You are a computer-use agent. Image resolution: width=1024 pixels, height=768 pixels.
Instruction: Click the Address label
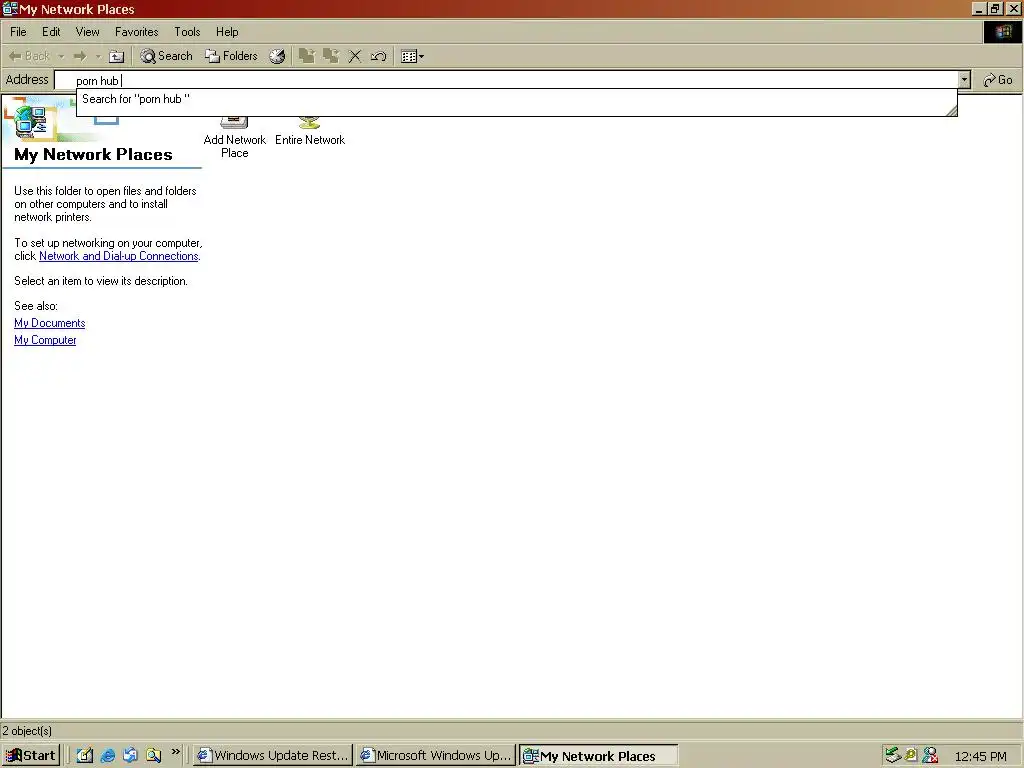click(27, 80)
